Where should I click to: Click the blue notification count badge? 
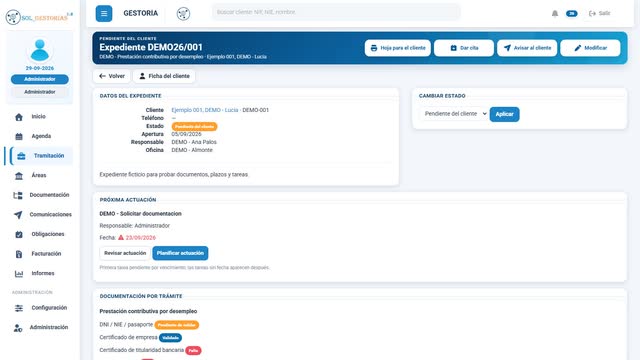tap(571, 13)
